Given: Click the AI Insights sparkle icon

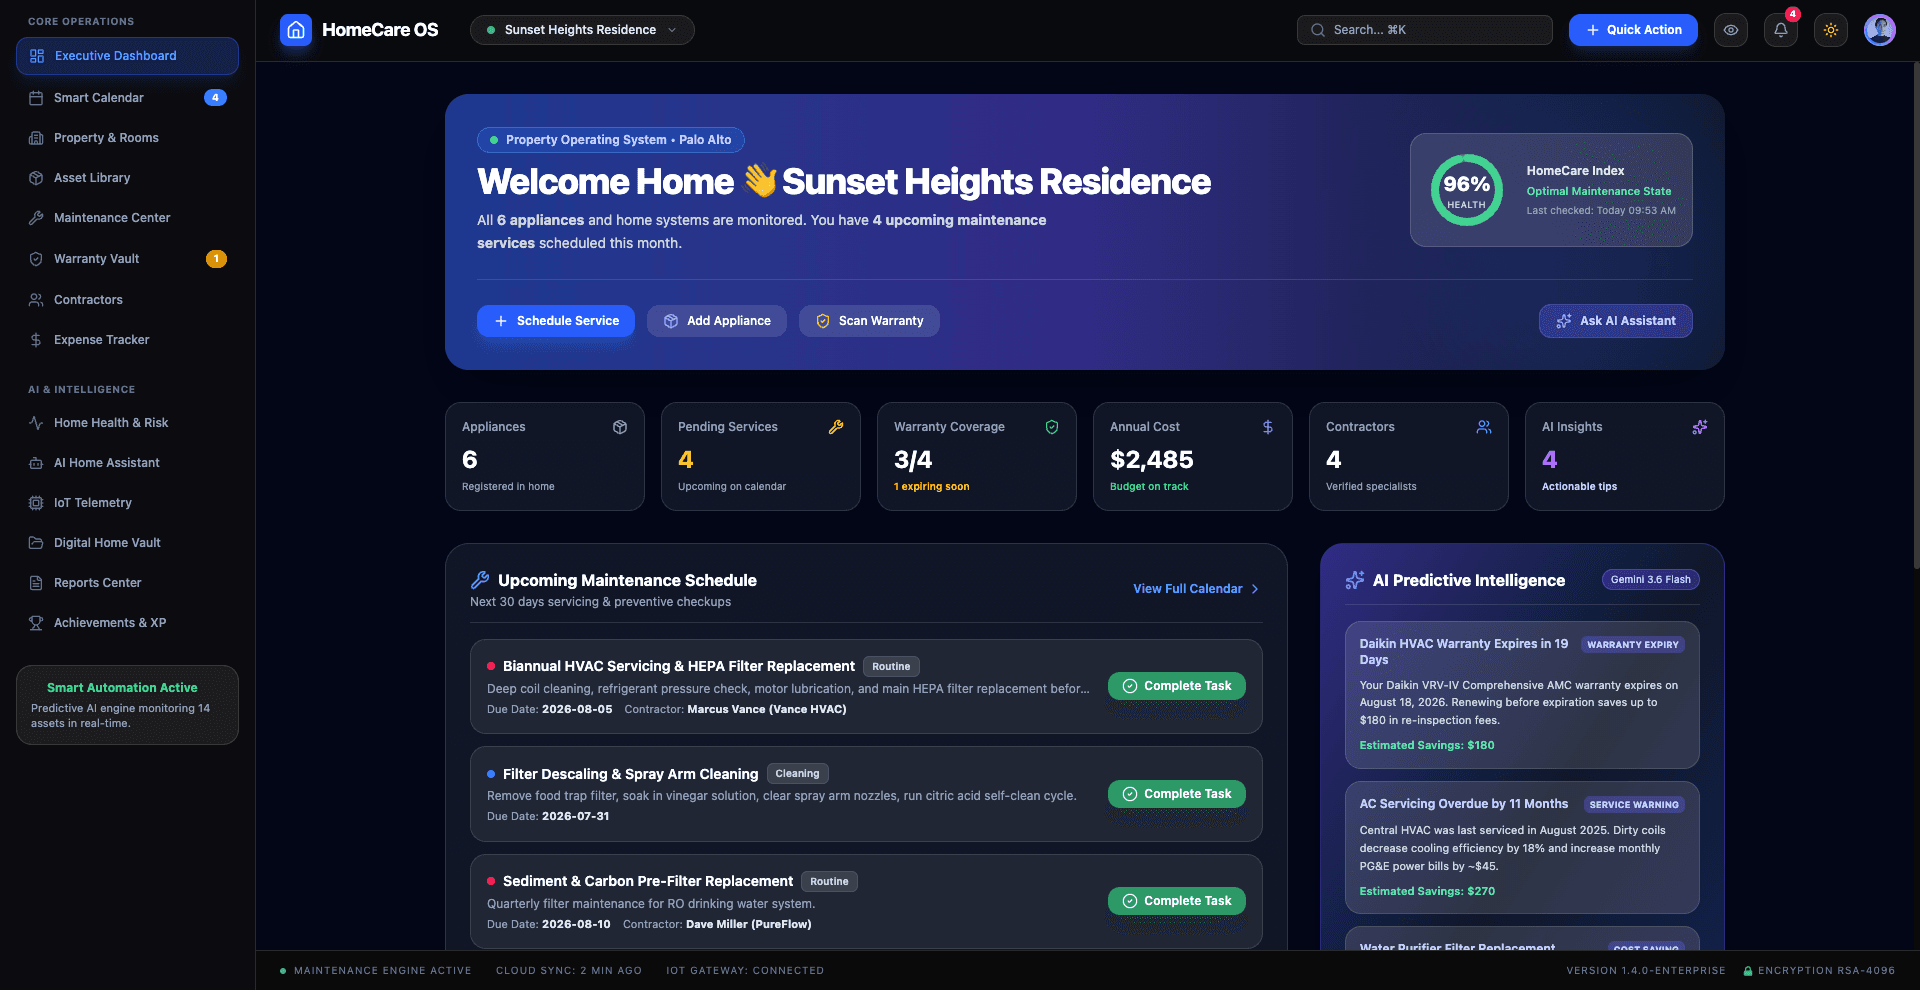Looking at the screenshot, I should click(x=1700, y=427).
